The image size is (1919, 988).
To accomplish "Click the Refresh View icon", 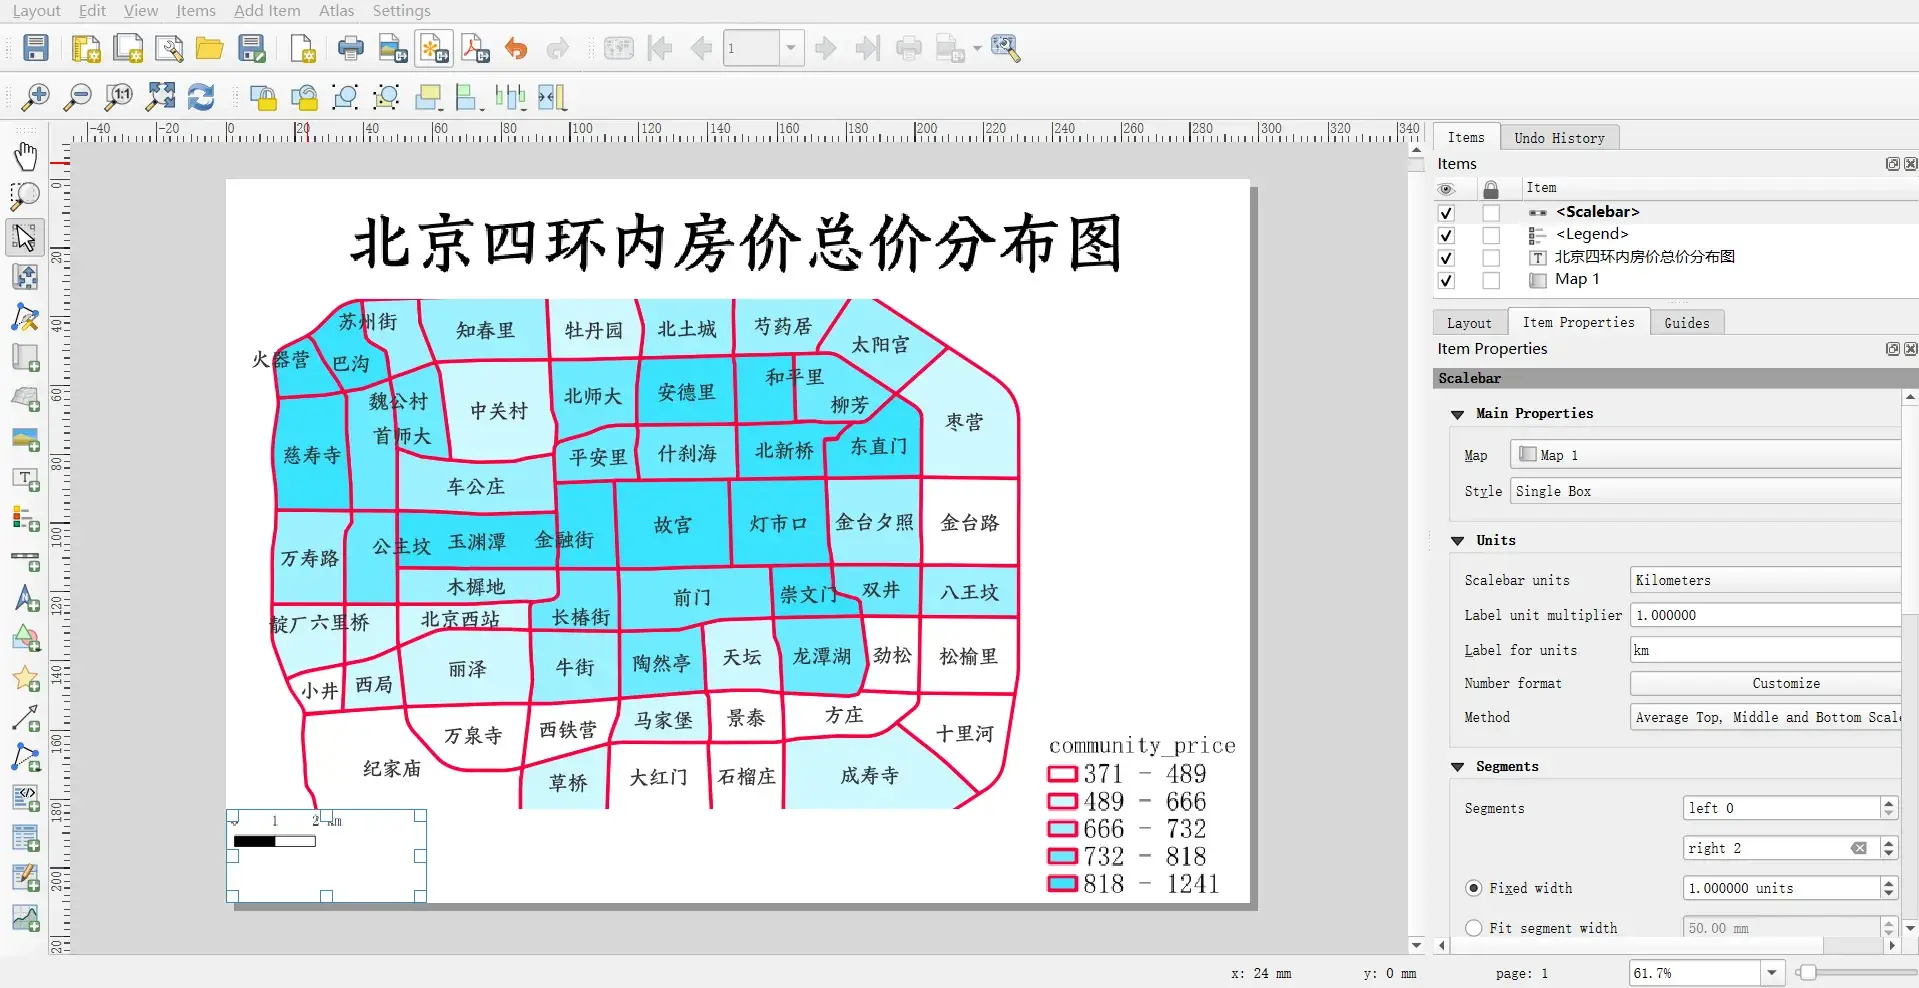I will click(x=201, y=97).
